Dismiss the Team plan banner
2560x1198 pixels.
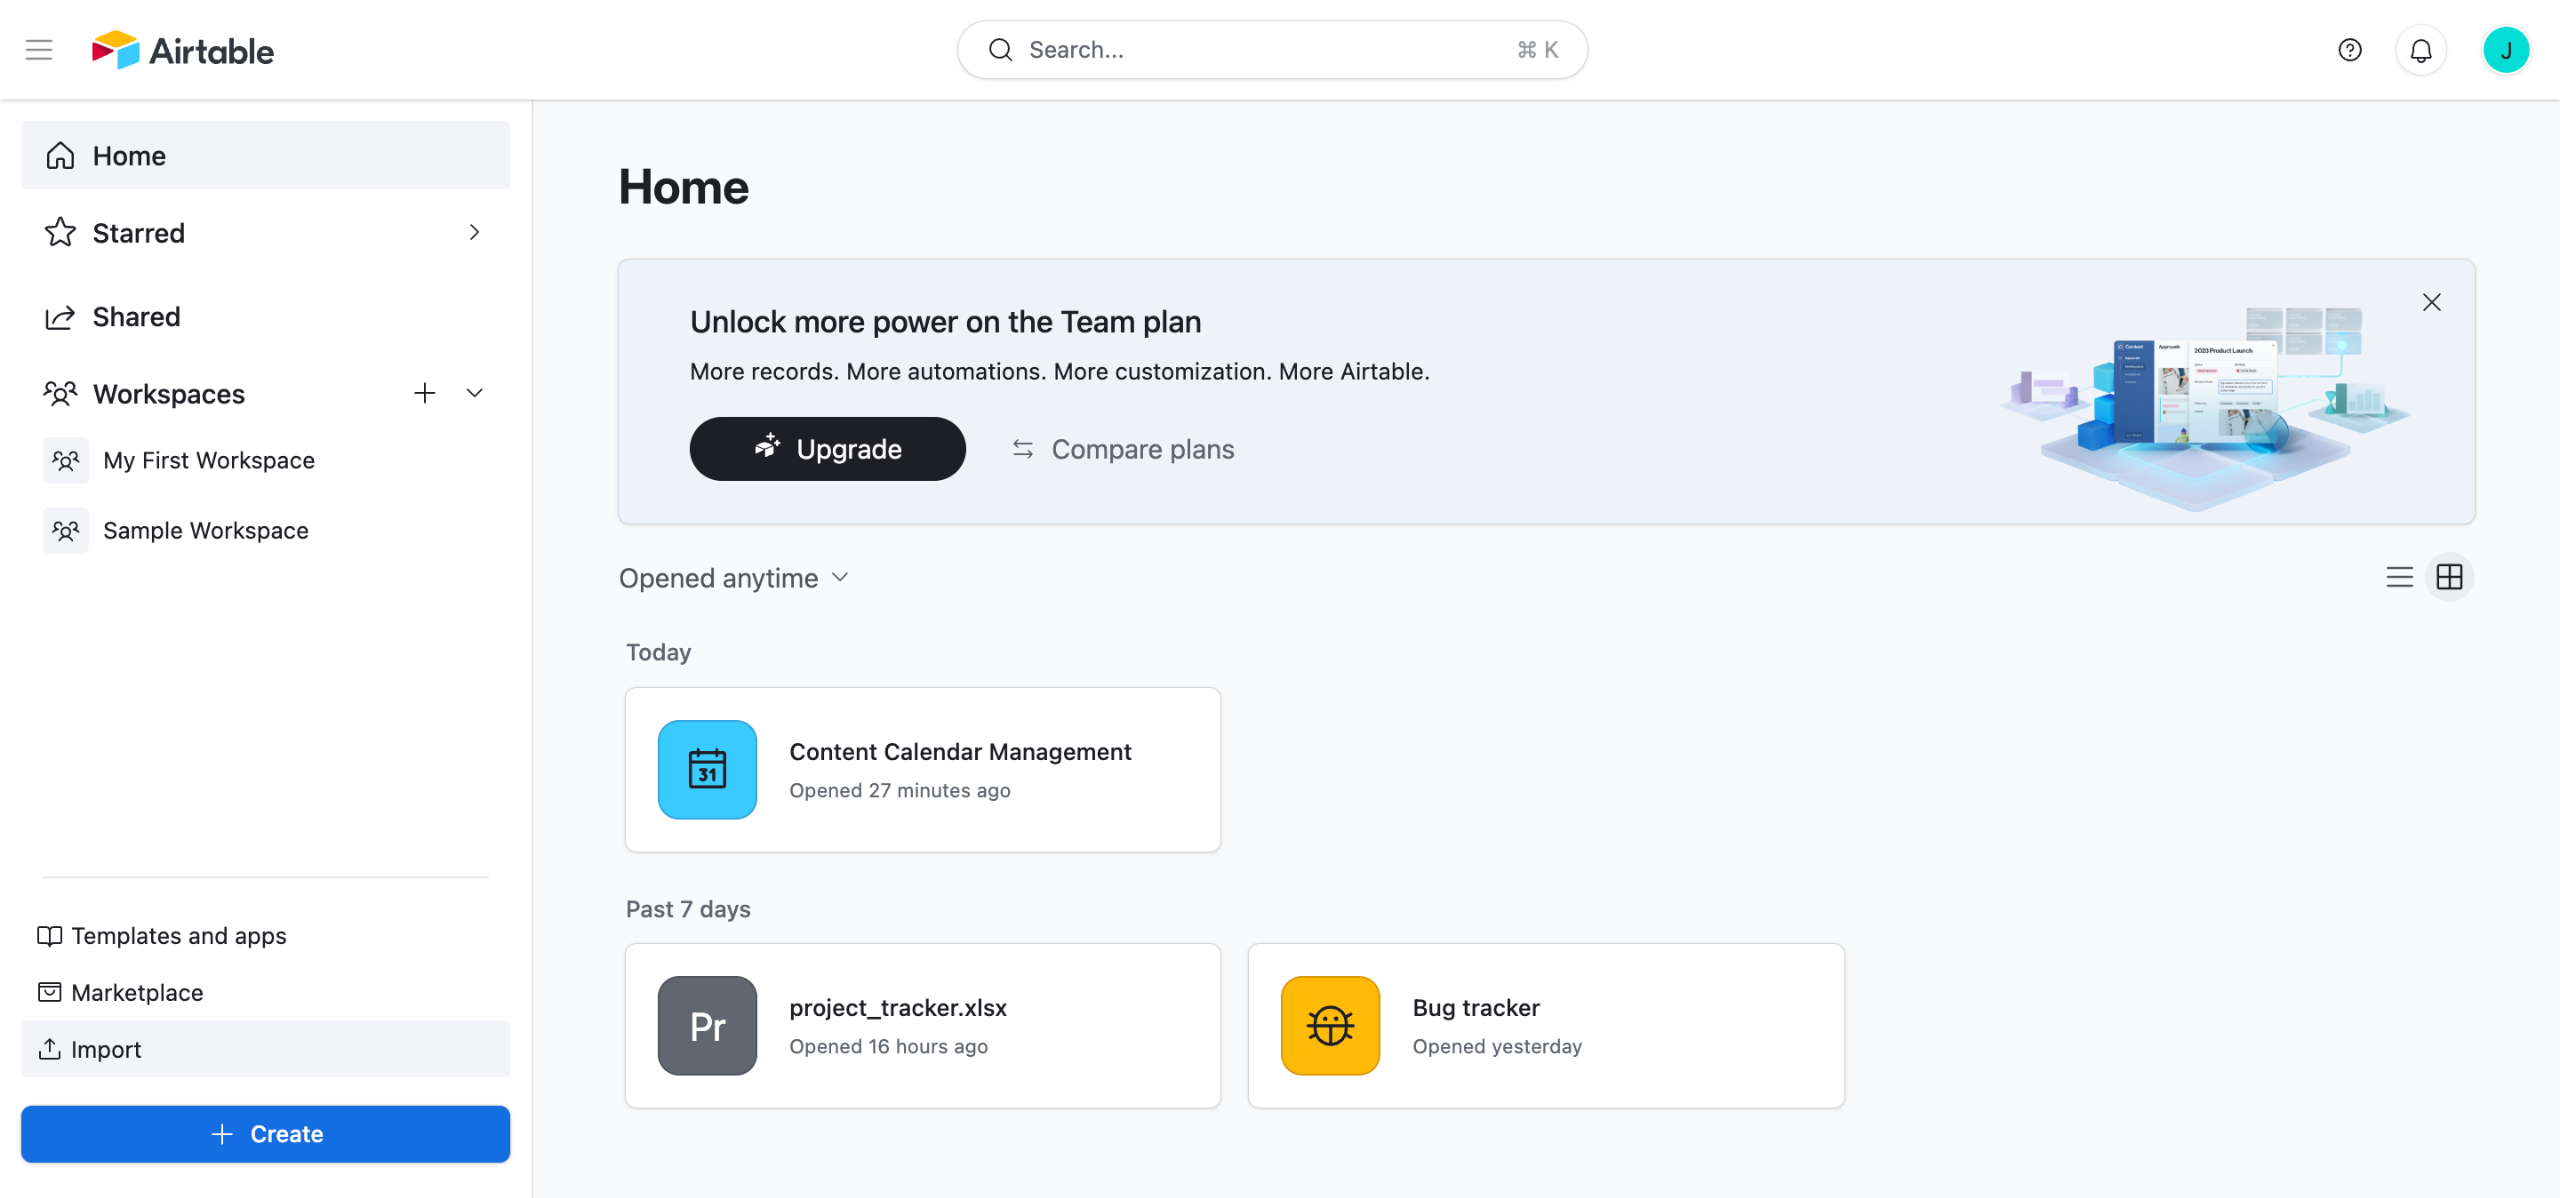(2431, 302)
